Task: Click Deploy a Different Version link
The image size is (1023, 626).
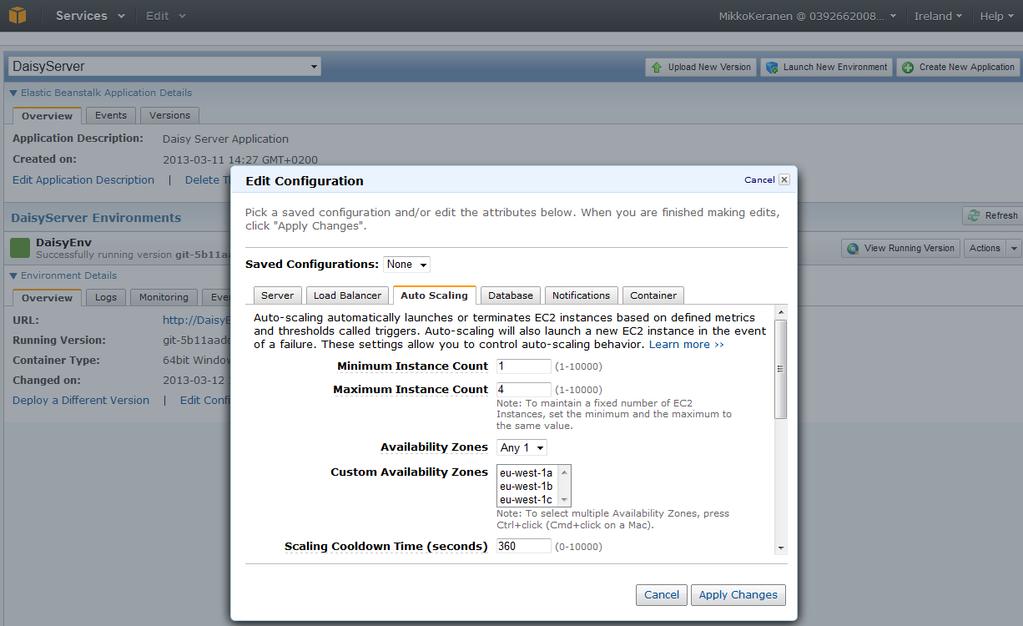Action: tap(81, 400)
